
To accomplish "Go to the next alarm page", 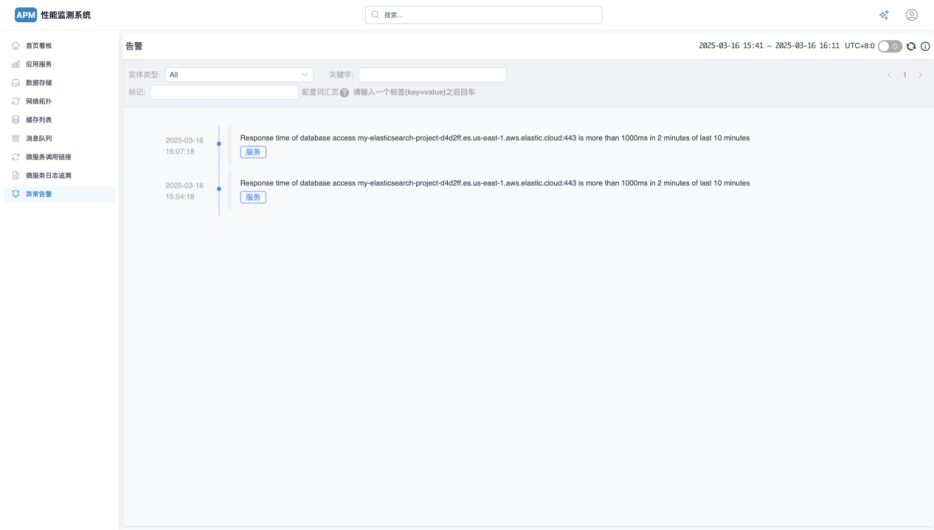I will tap(920, 75).
